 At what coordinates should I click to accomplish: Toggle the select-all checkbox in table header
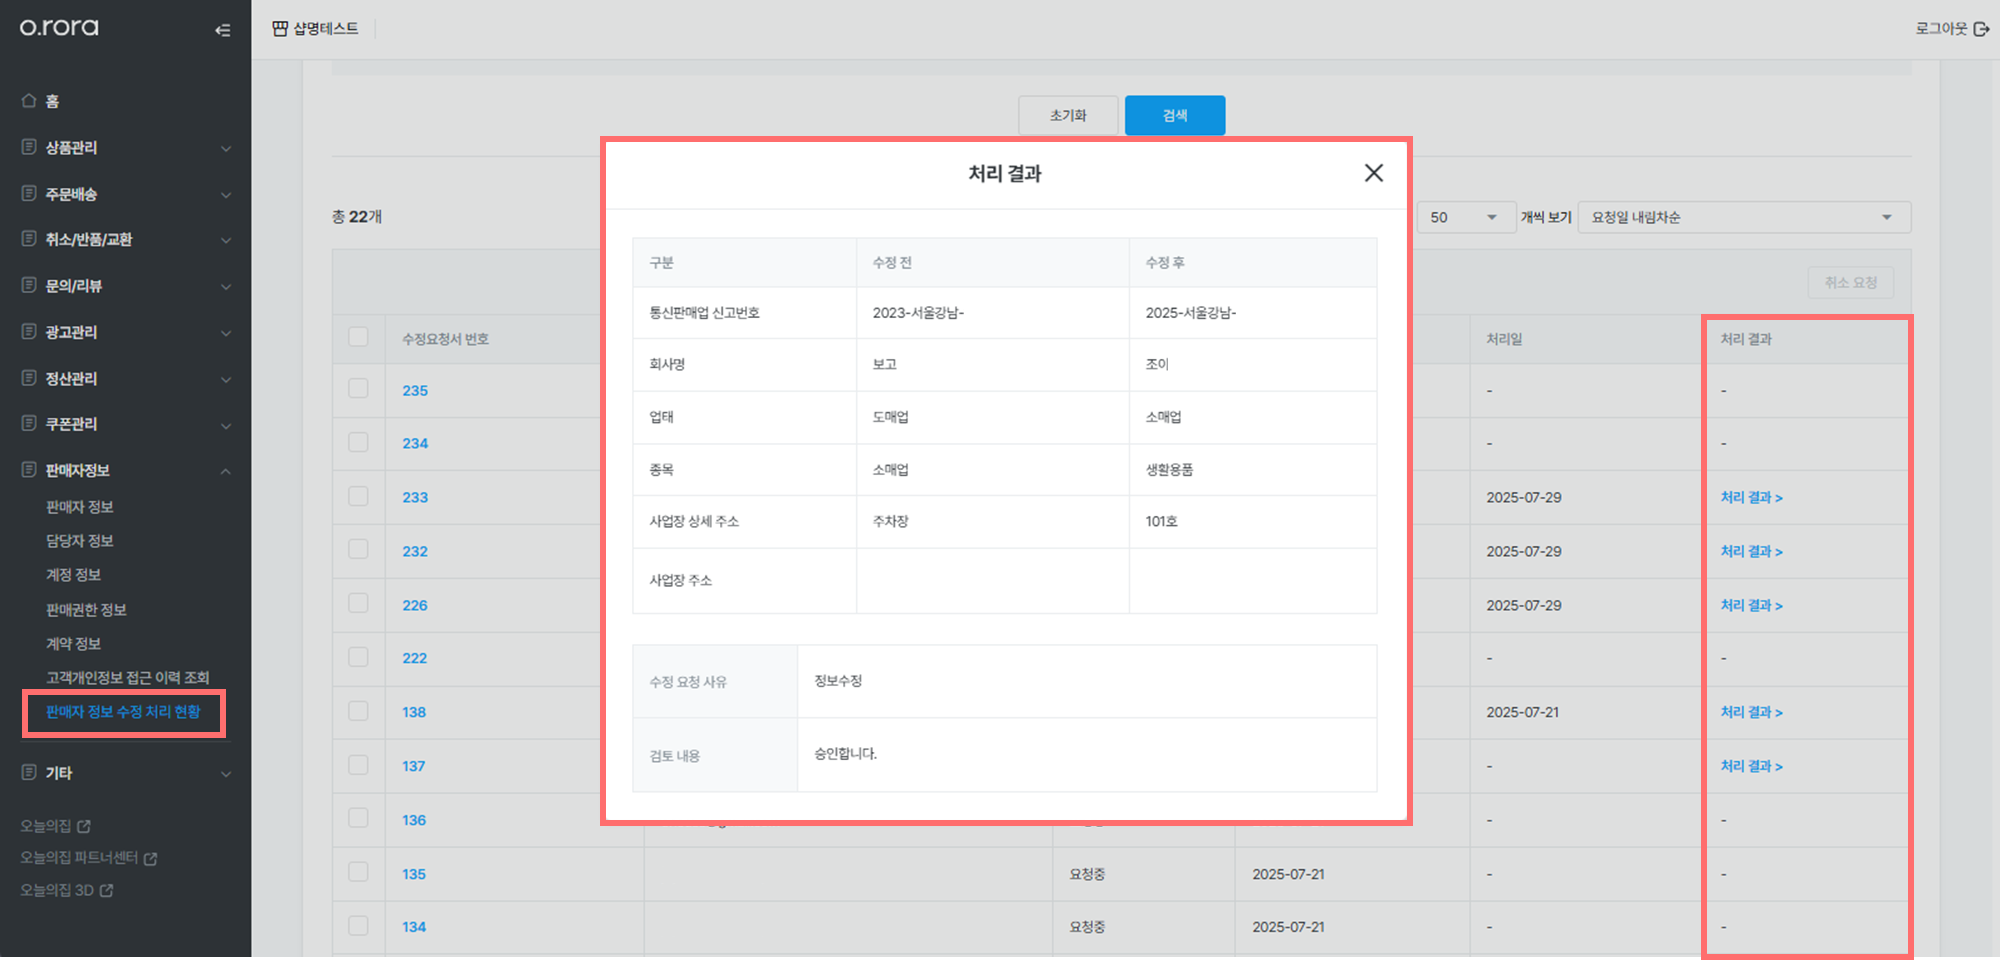pyautogui.click(x=358, y=336)
